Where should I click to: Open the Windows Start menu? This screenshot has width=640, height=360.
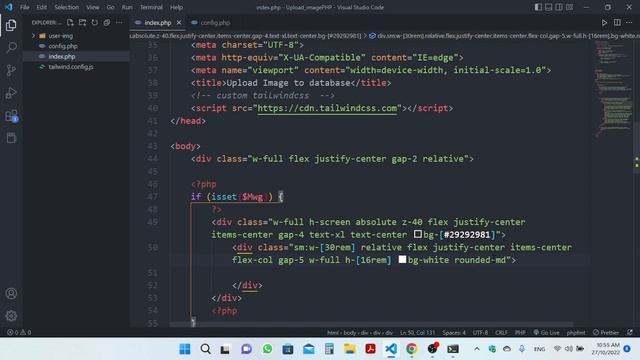(x=185, y=349)
